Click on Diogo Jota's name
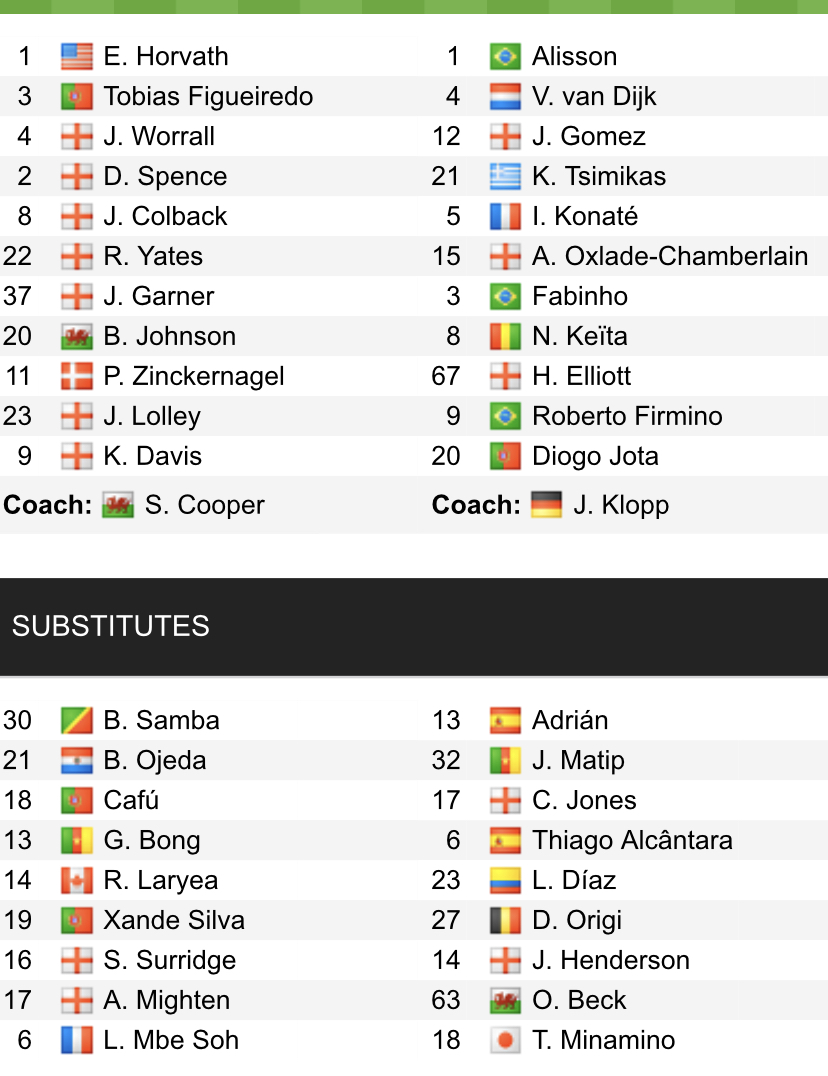 [595, 456]
